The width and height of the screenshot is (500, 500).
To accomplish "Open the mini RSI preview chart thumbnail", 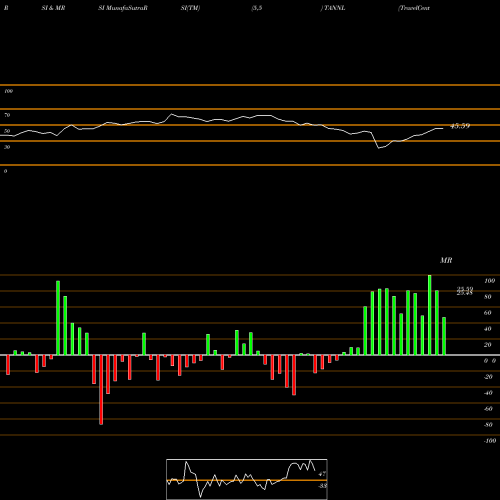I will [247, 479].
